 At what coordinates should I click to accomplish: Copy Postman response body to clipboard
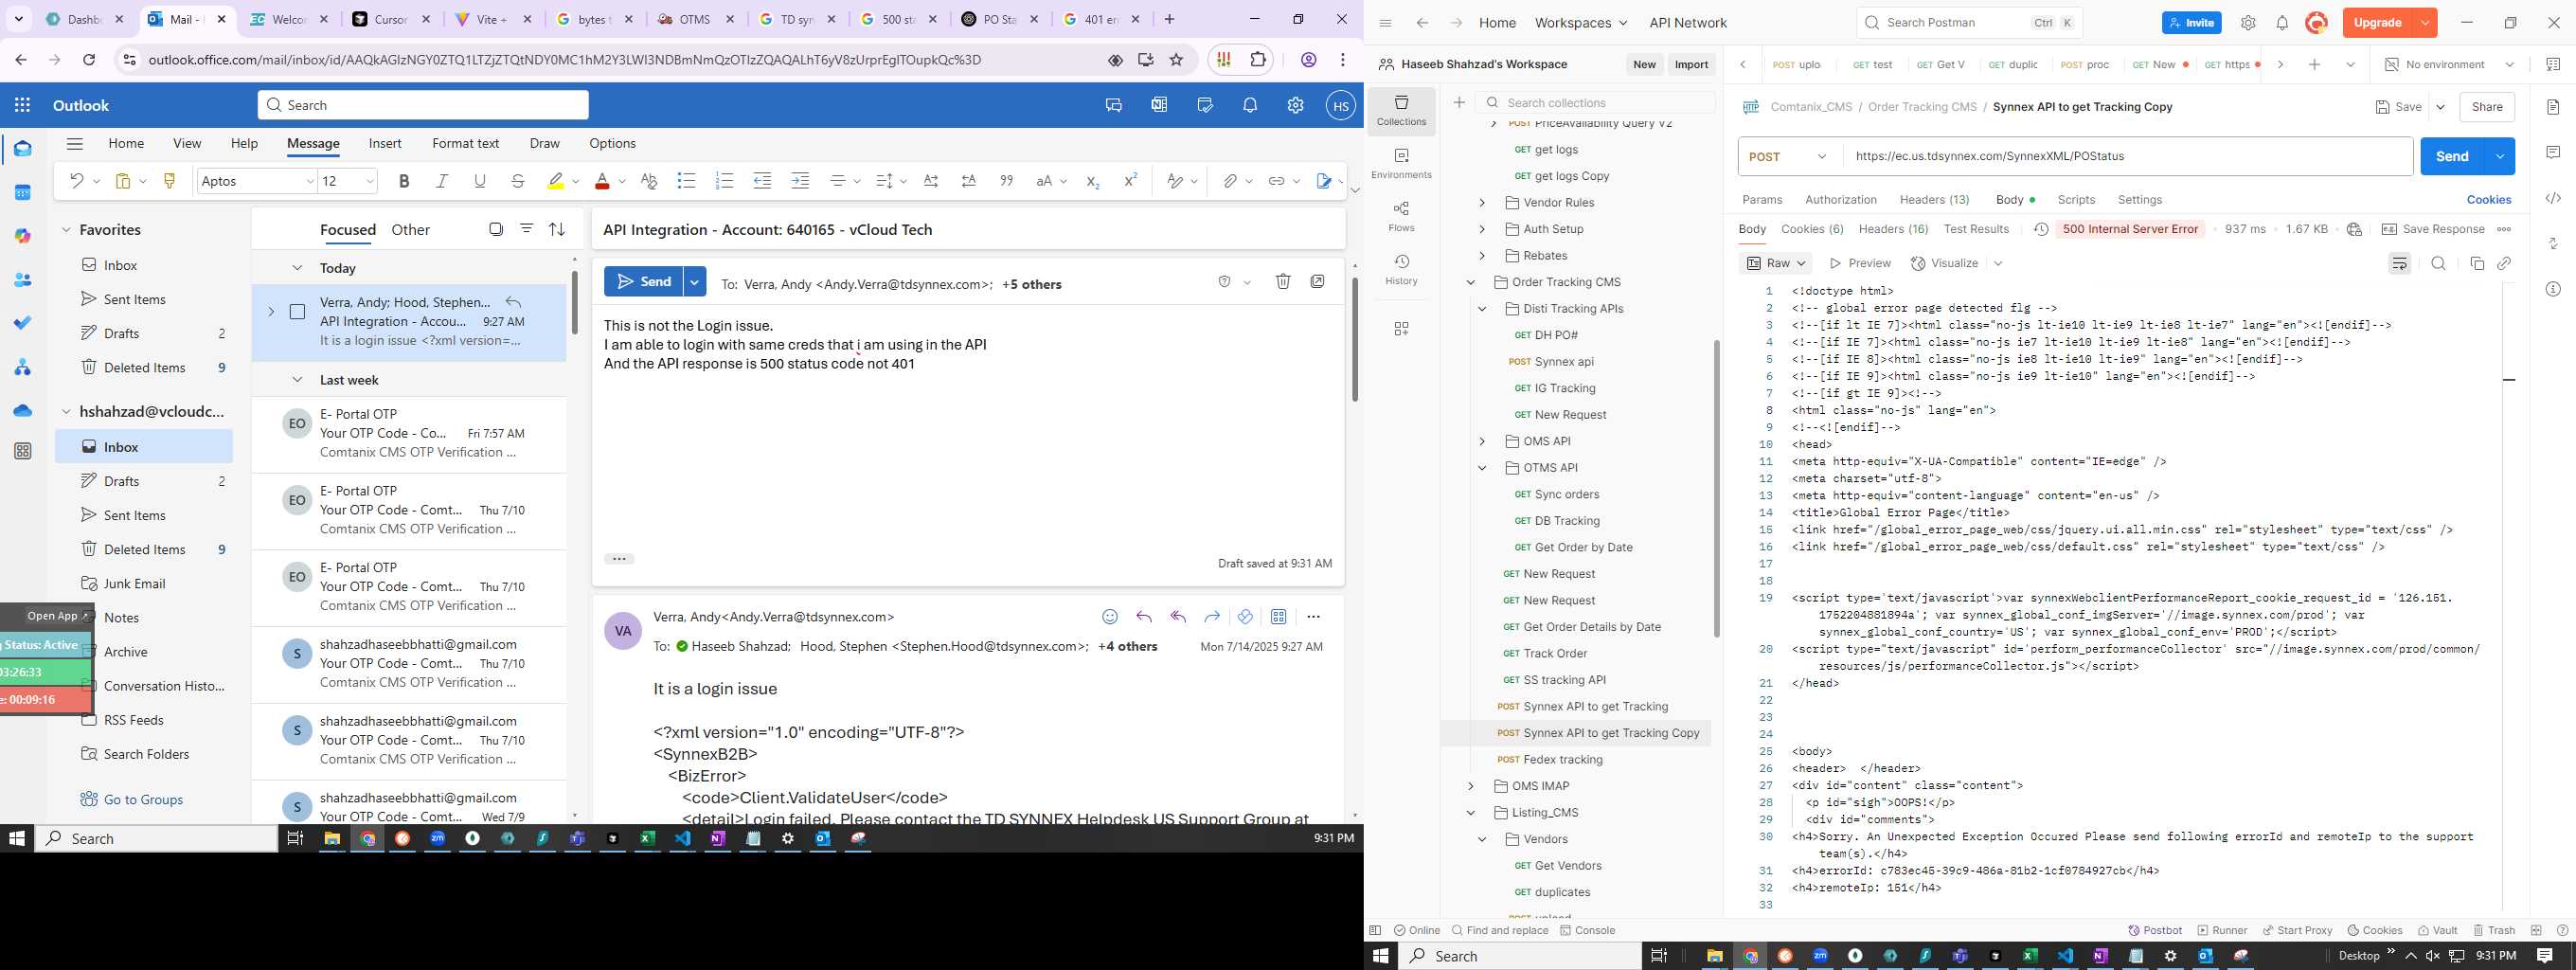point(2477,263)
